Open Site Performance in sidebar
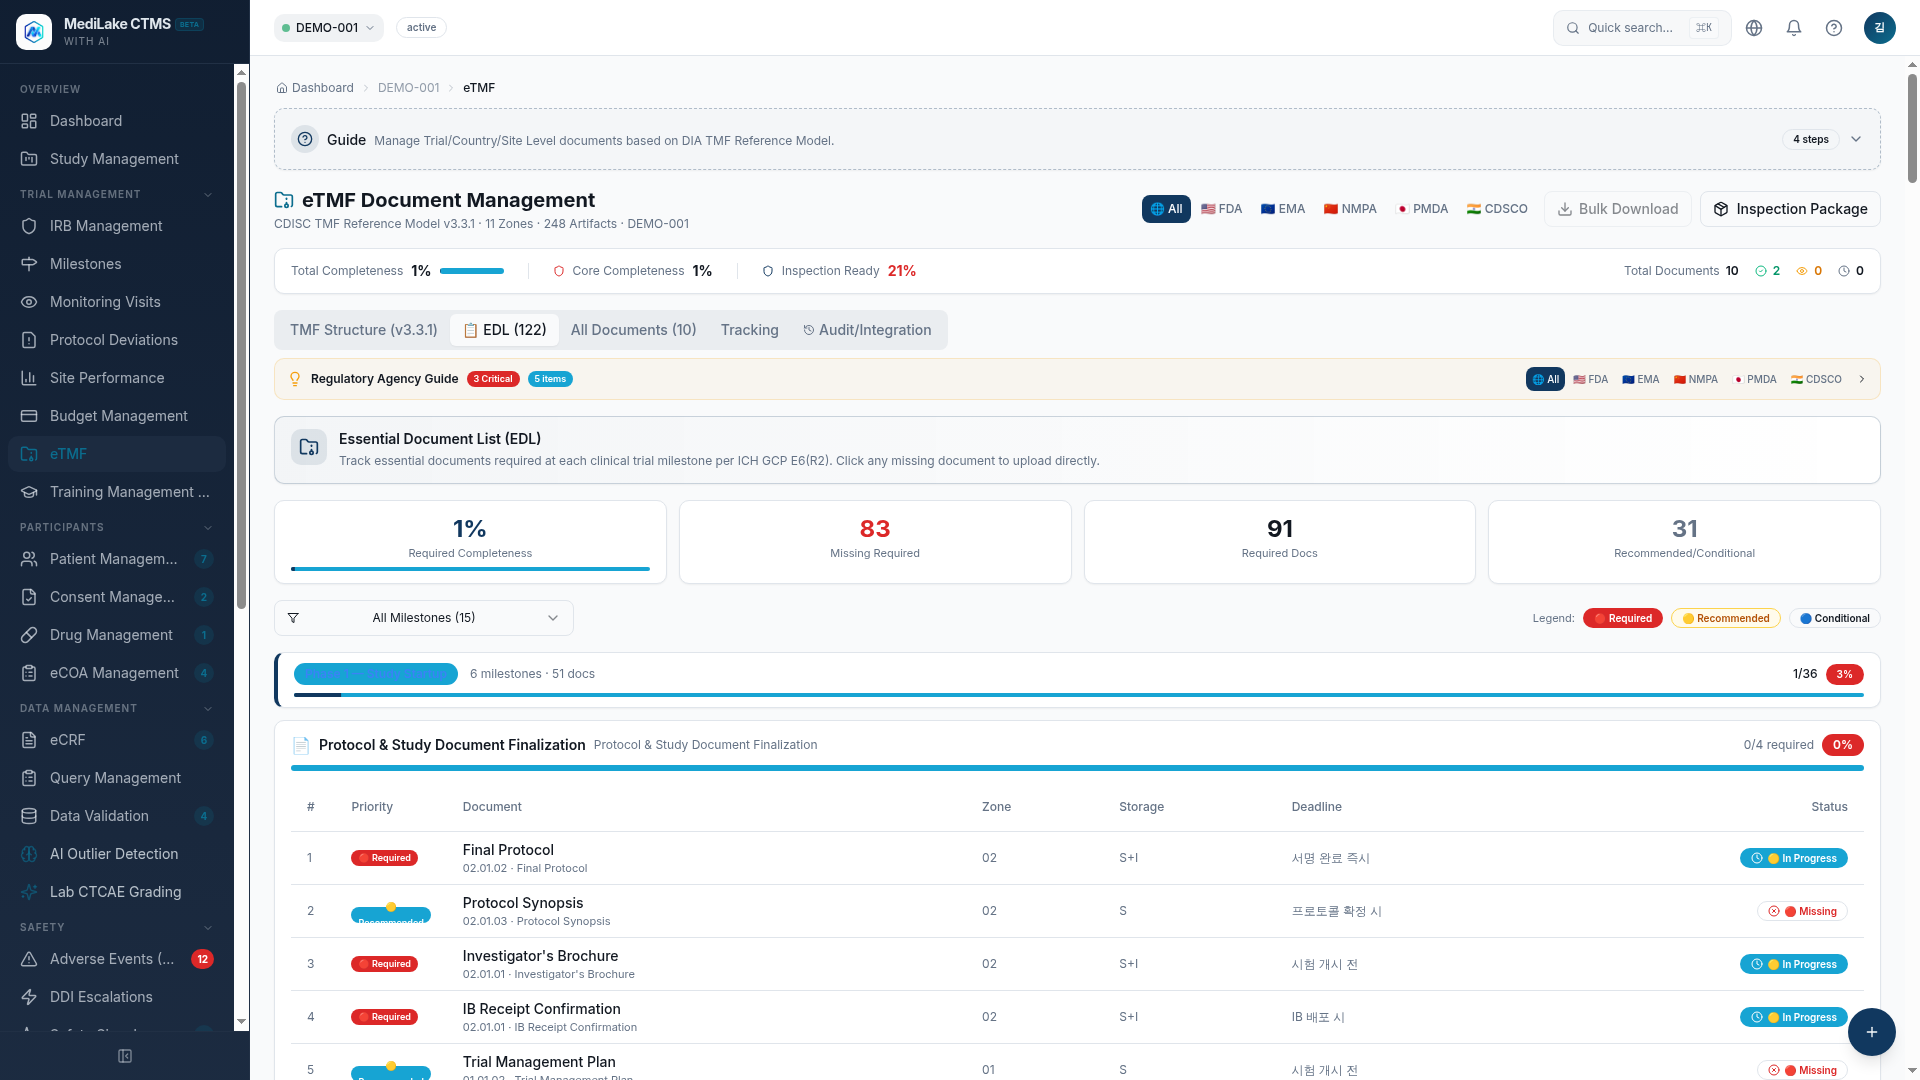The image size is (1920, 1080). coord(117,378)
